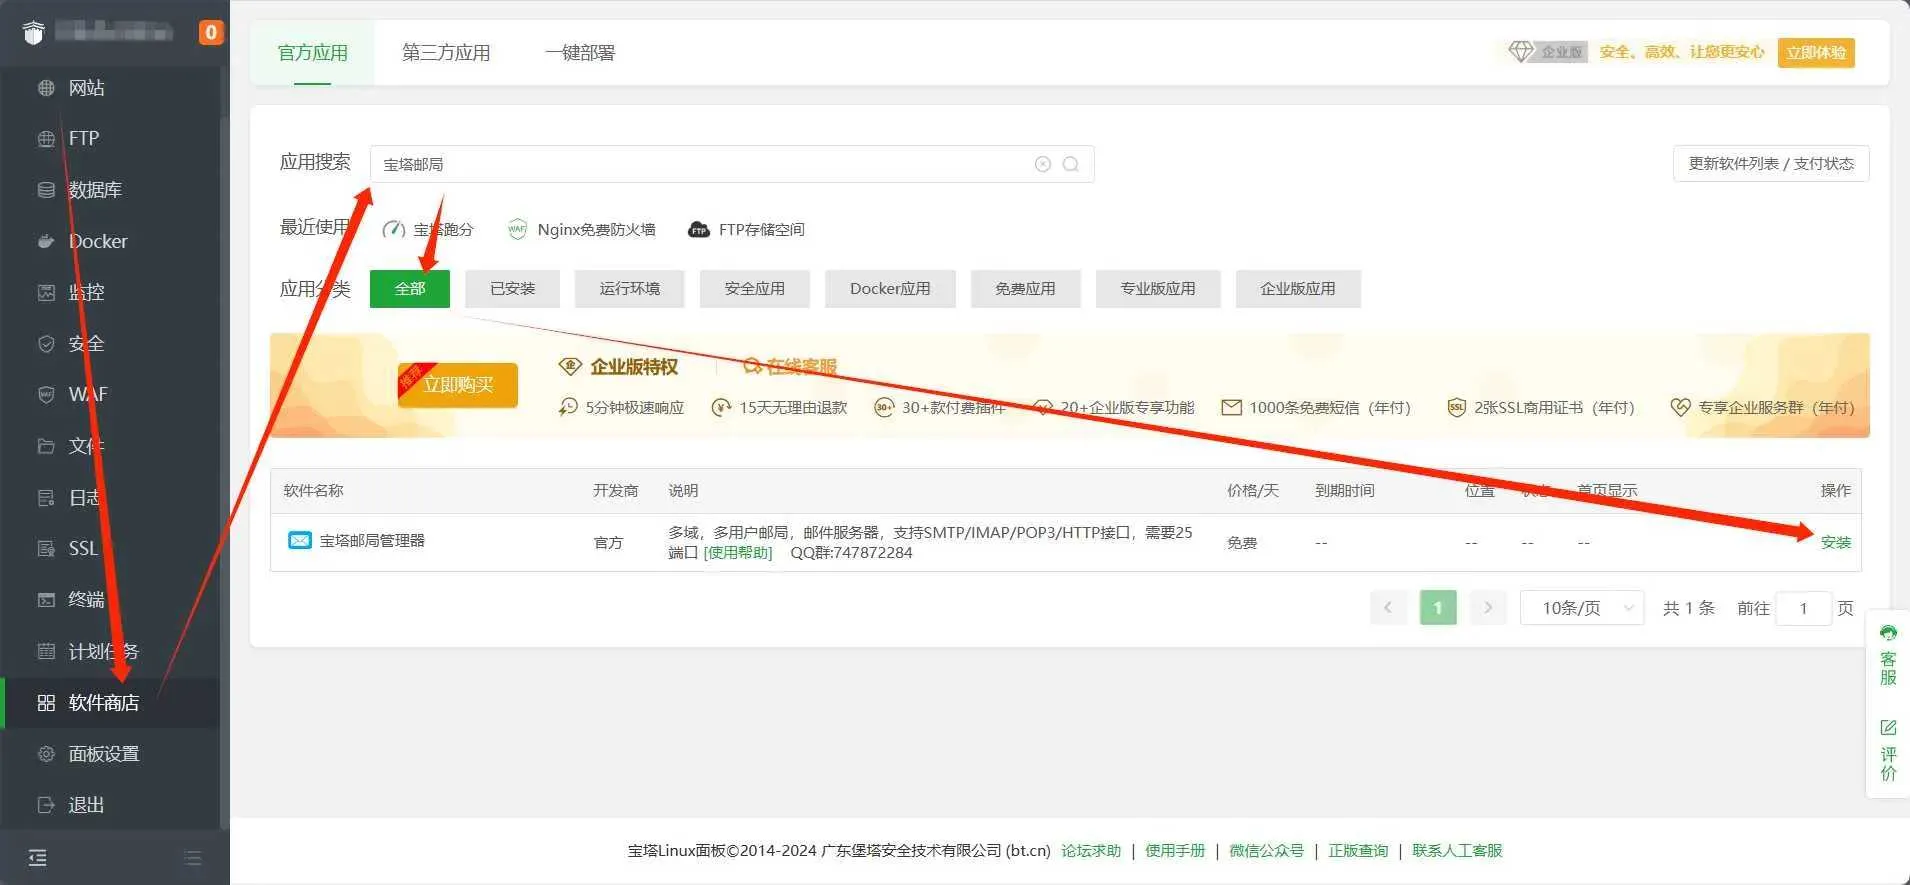Screen dimensions: 1910x885
Task: Open the FTP存储空间 recent app
Action: pos(746,229)
